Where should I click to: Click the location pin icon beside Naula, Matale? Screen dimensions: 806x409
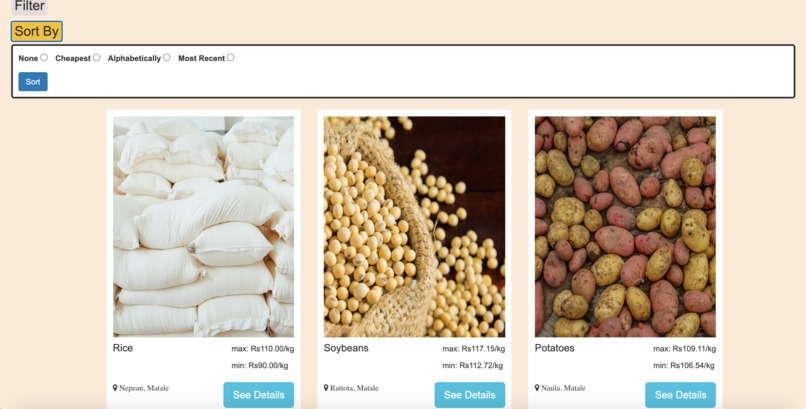coord(537,387)
